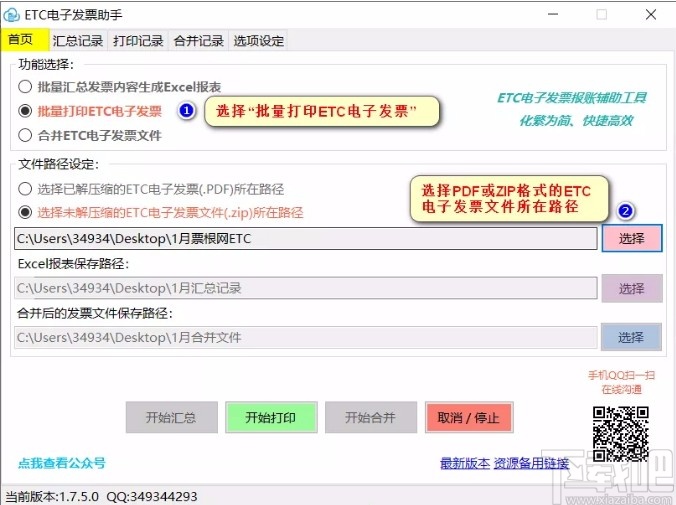
Task: Open the 资源备用链接 link
Action: pos(531,464)
